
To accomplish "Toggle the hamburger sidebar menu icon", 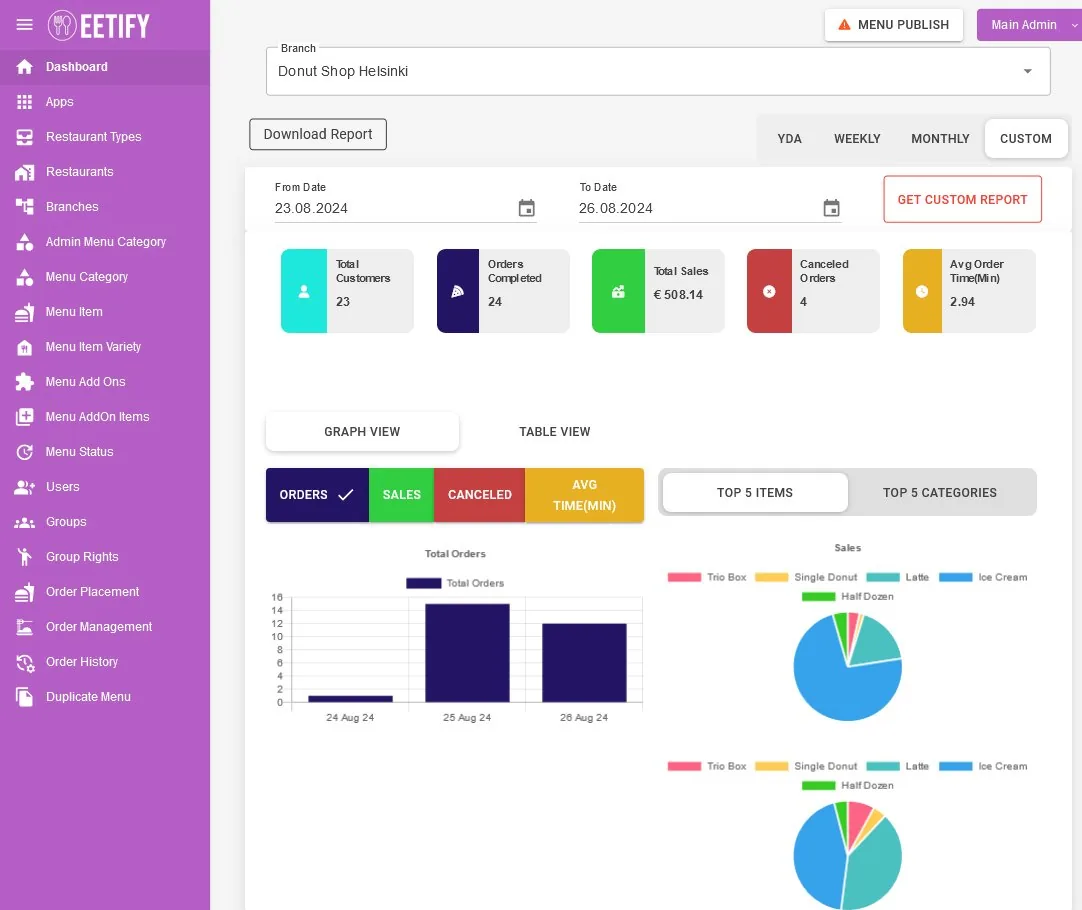I will tap(24, 25).
